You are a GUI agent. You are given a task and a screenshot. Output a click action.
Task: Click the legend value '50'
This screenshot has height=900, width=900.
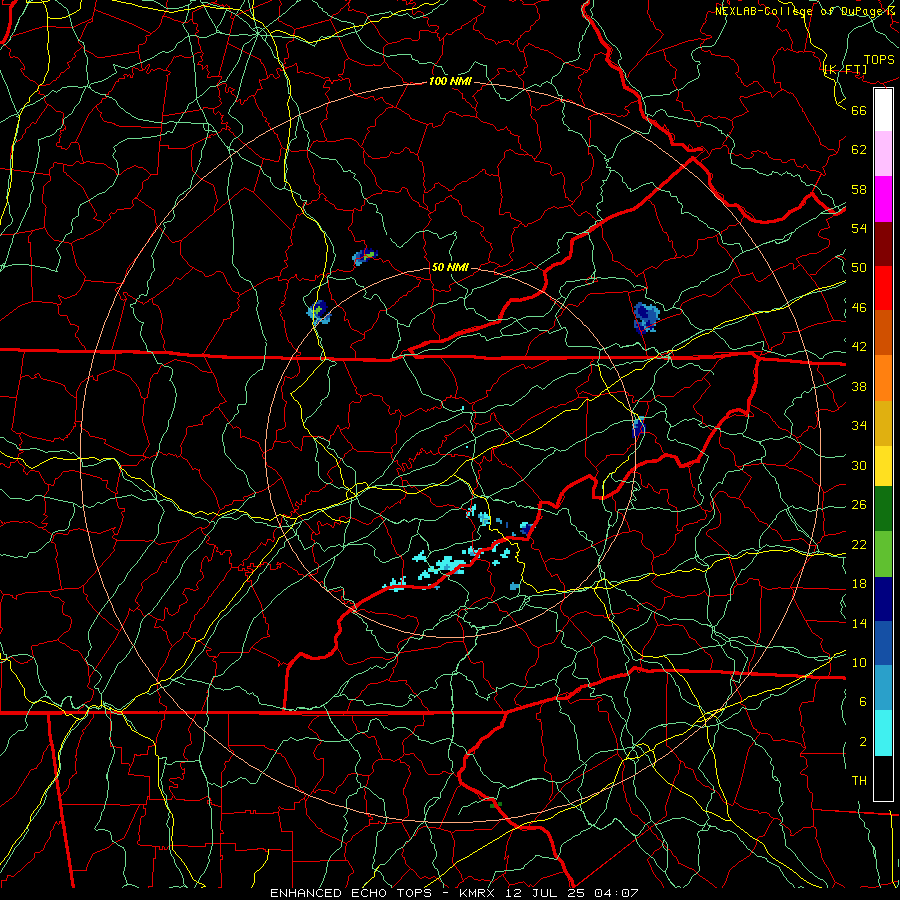[859, 268]
